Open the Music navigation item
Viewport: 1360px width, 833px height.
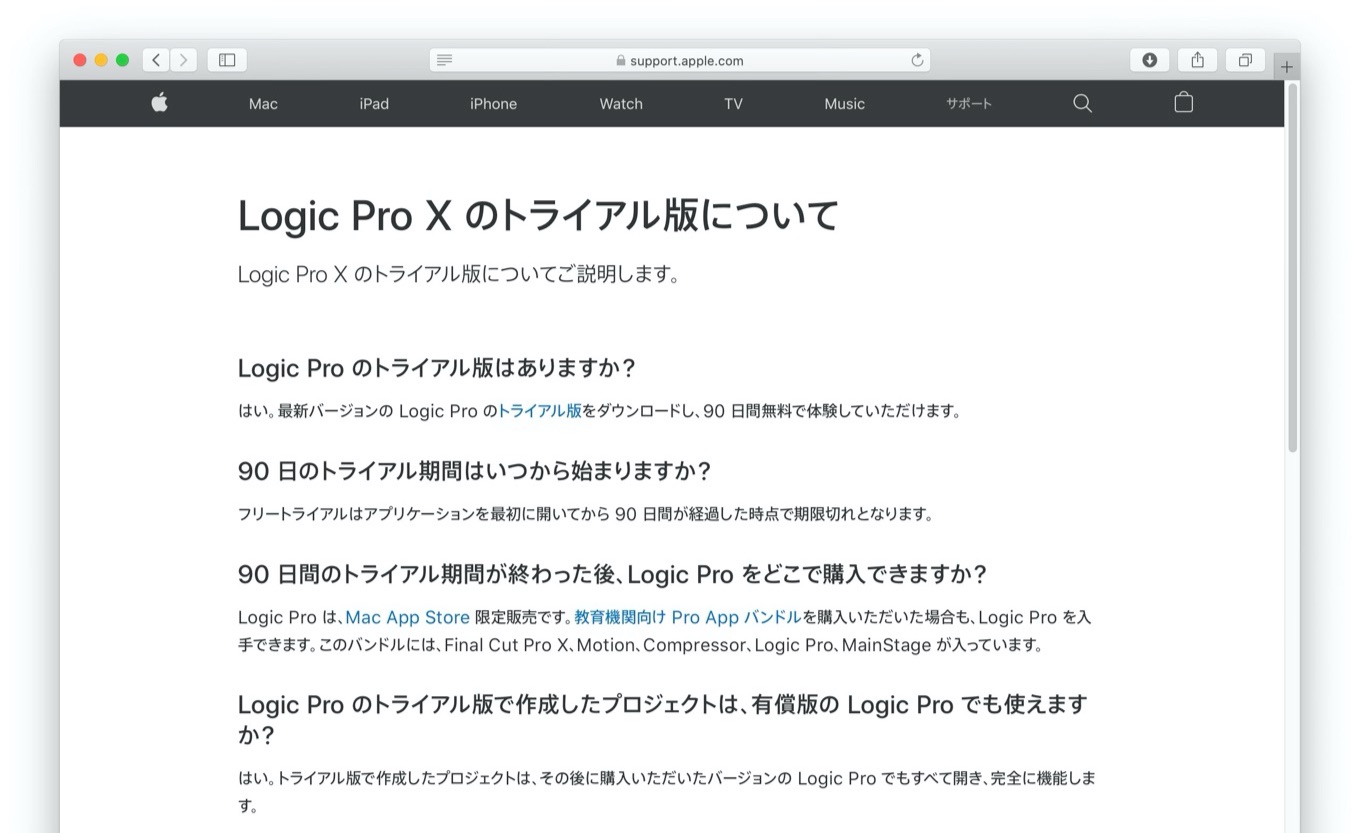coord(844,103)
